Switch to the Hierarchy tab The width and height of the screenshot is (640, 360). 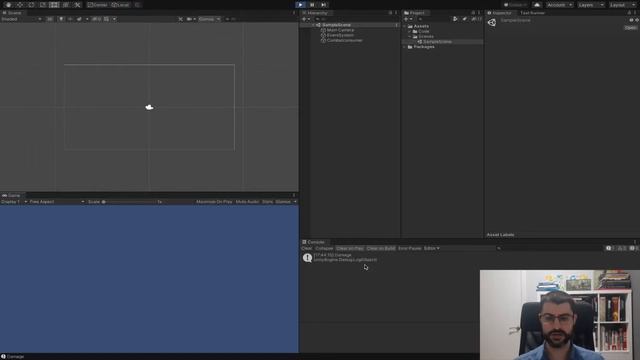pos(316,13)
